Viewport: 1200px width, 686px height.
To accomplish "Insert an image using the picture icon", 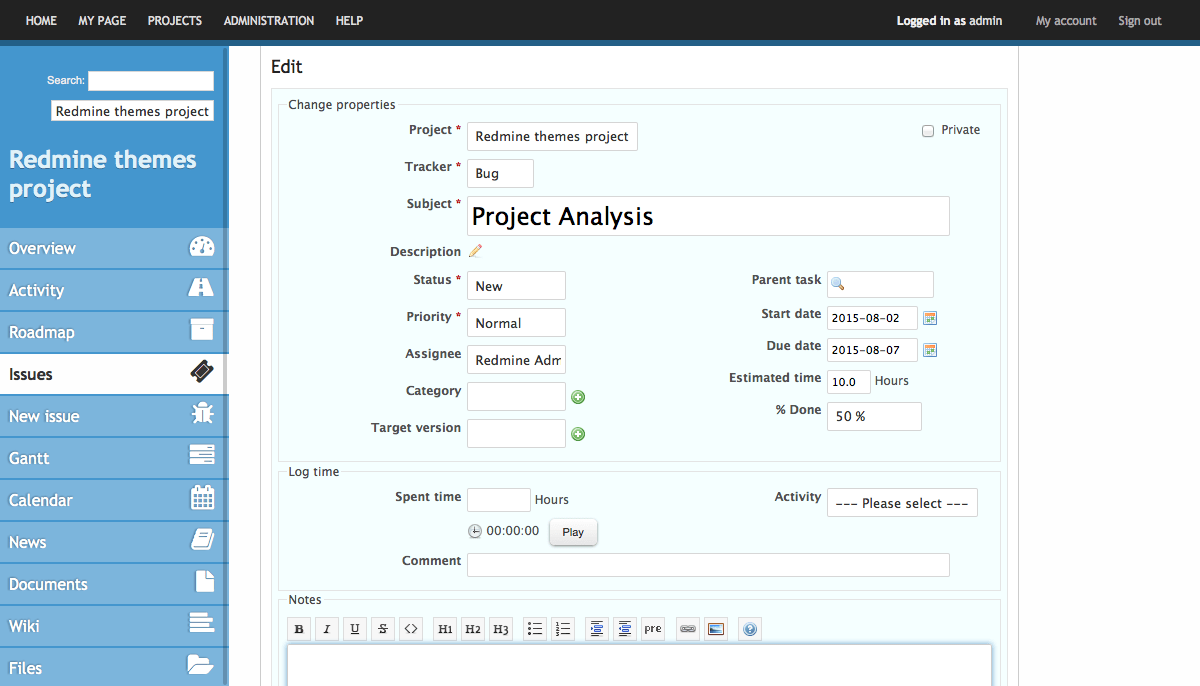I will (715, 629).
